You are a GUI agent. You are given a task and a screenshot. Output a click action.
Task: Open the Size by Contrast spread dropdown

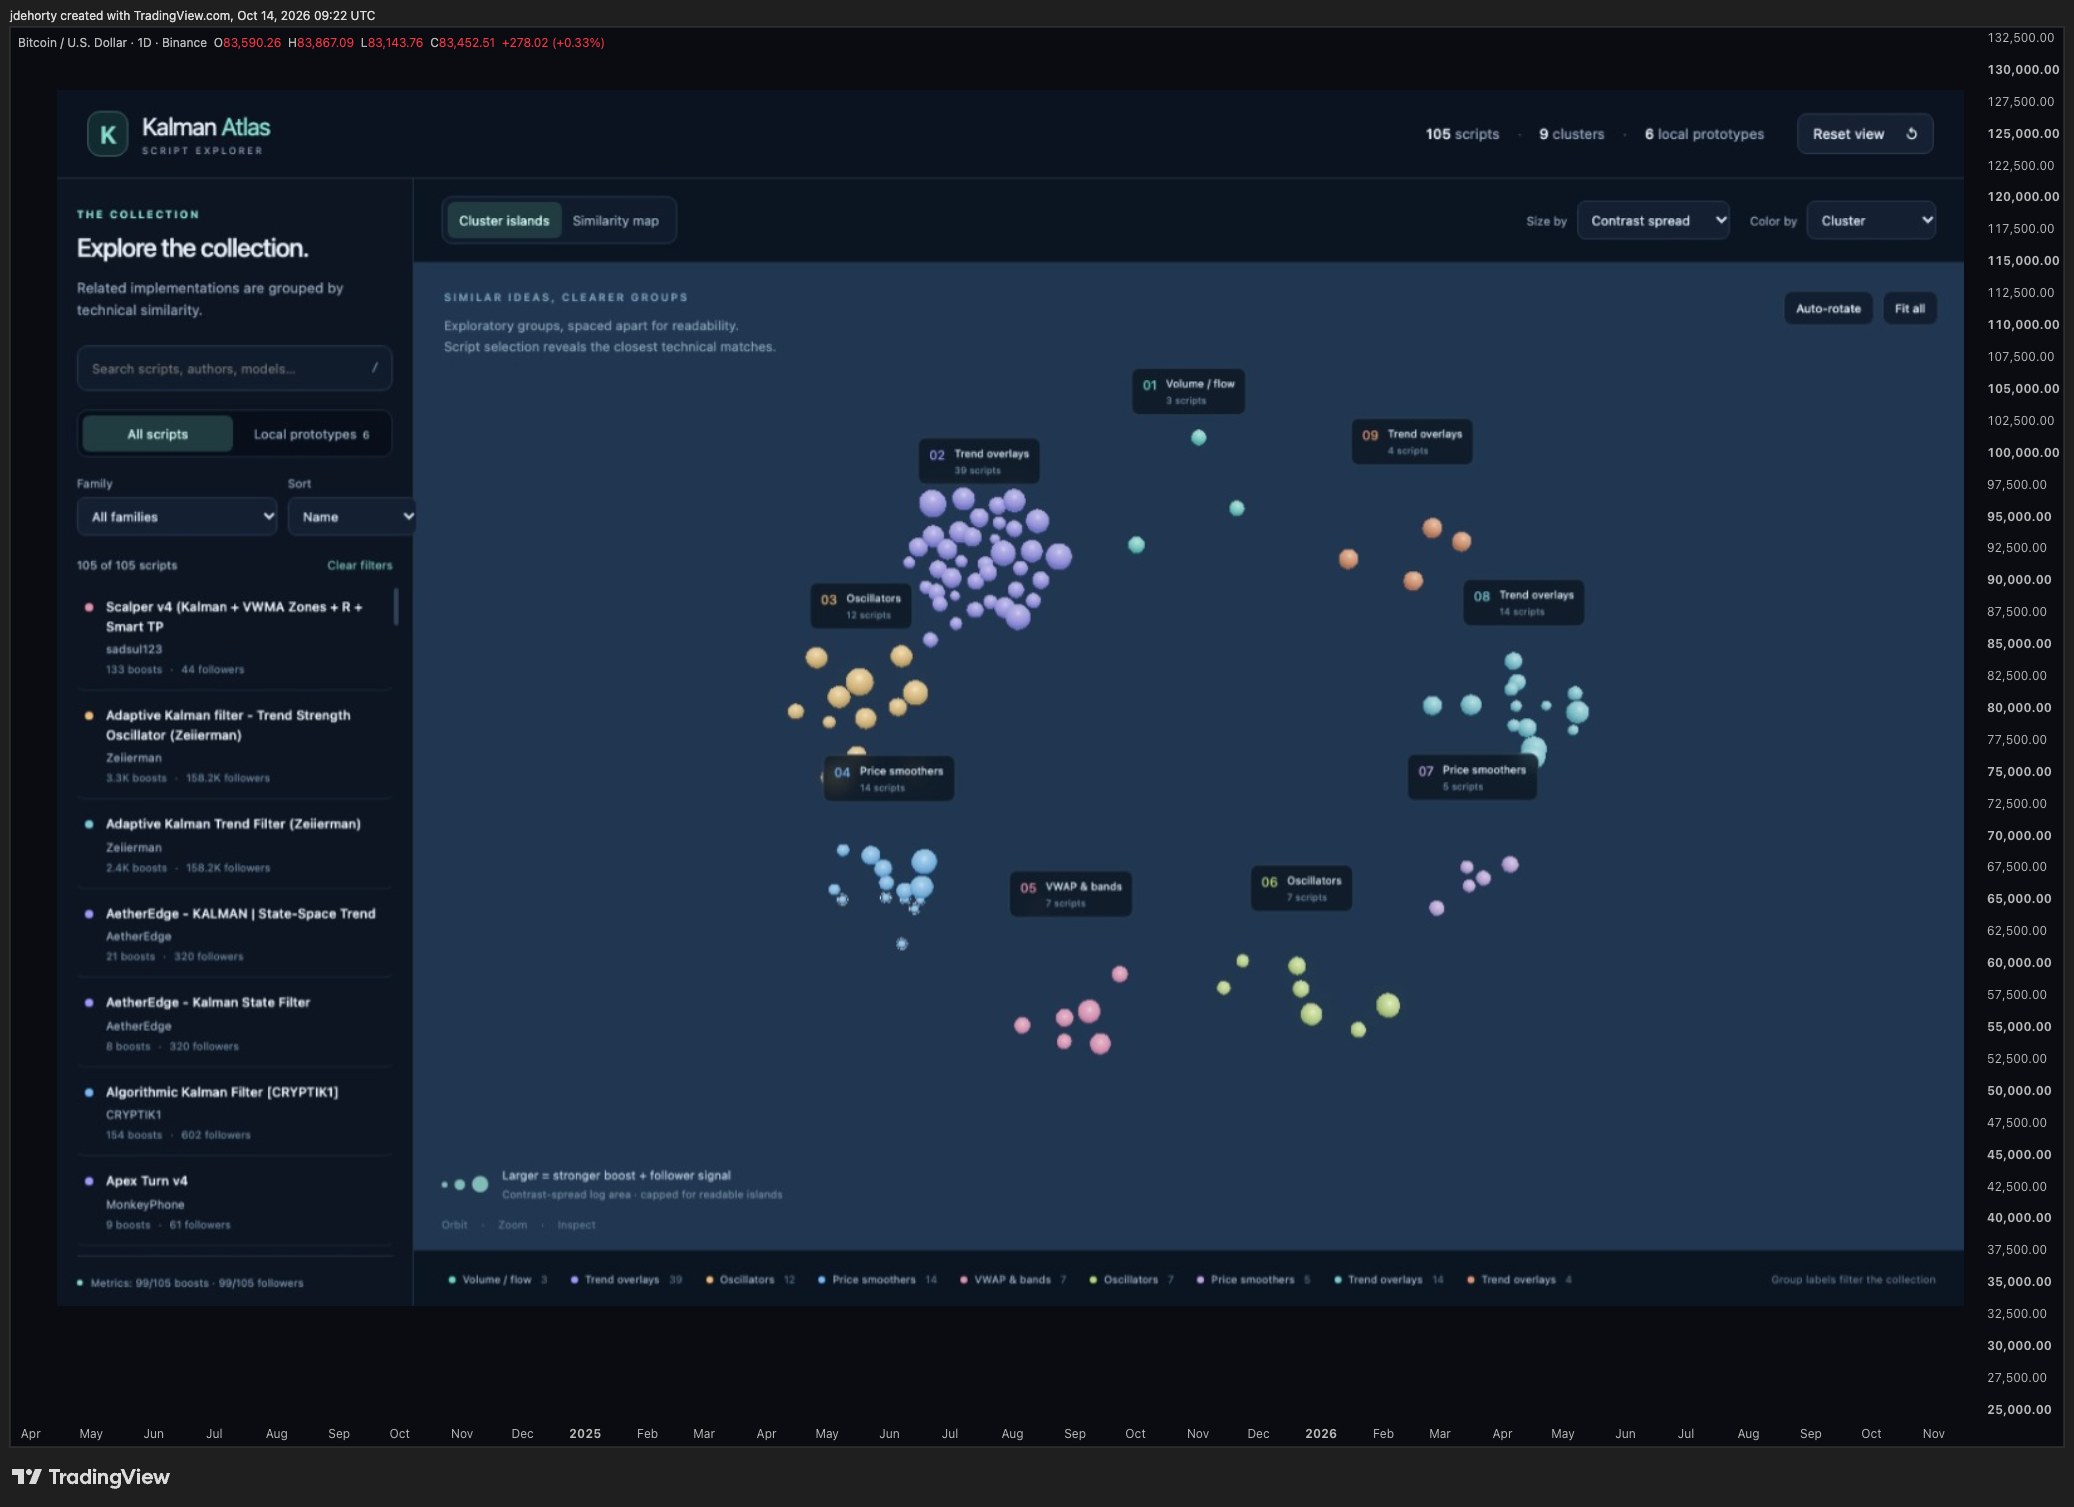tap(1653, 220)
